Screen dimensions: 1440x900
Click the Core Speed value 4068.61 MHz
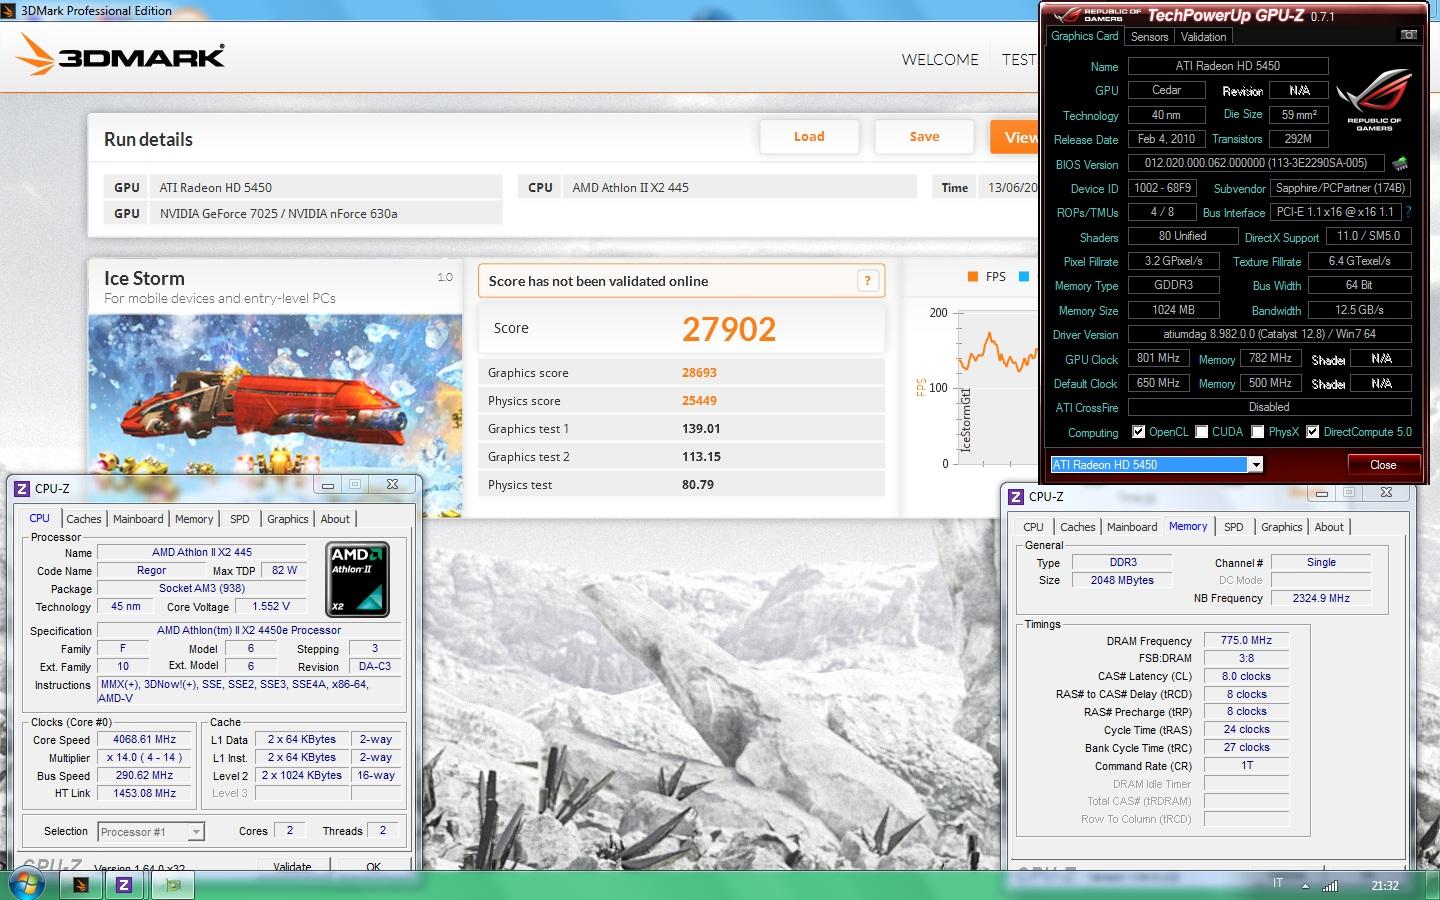145,740
